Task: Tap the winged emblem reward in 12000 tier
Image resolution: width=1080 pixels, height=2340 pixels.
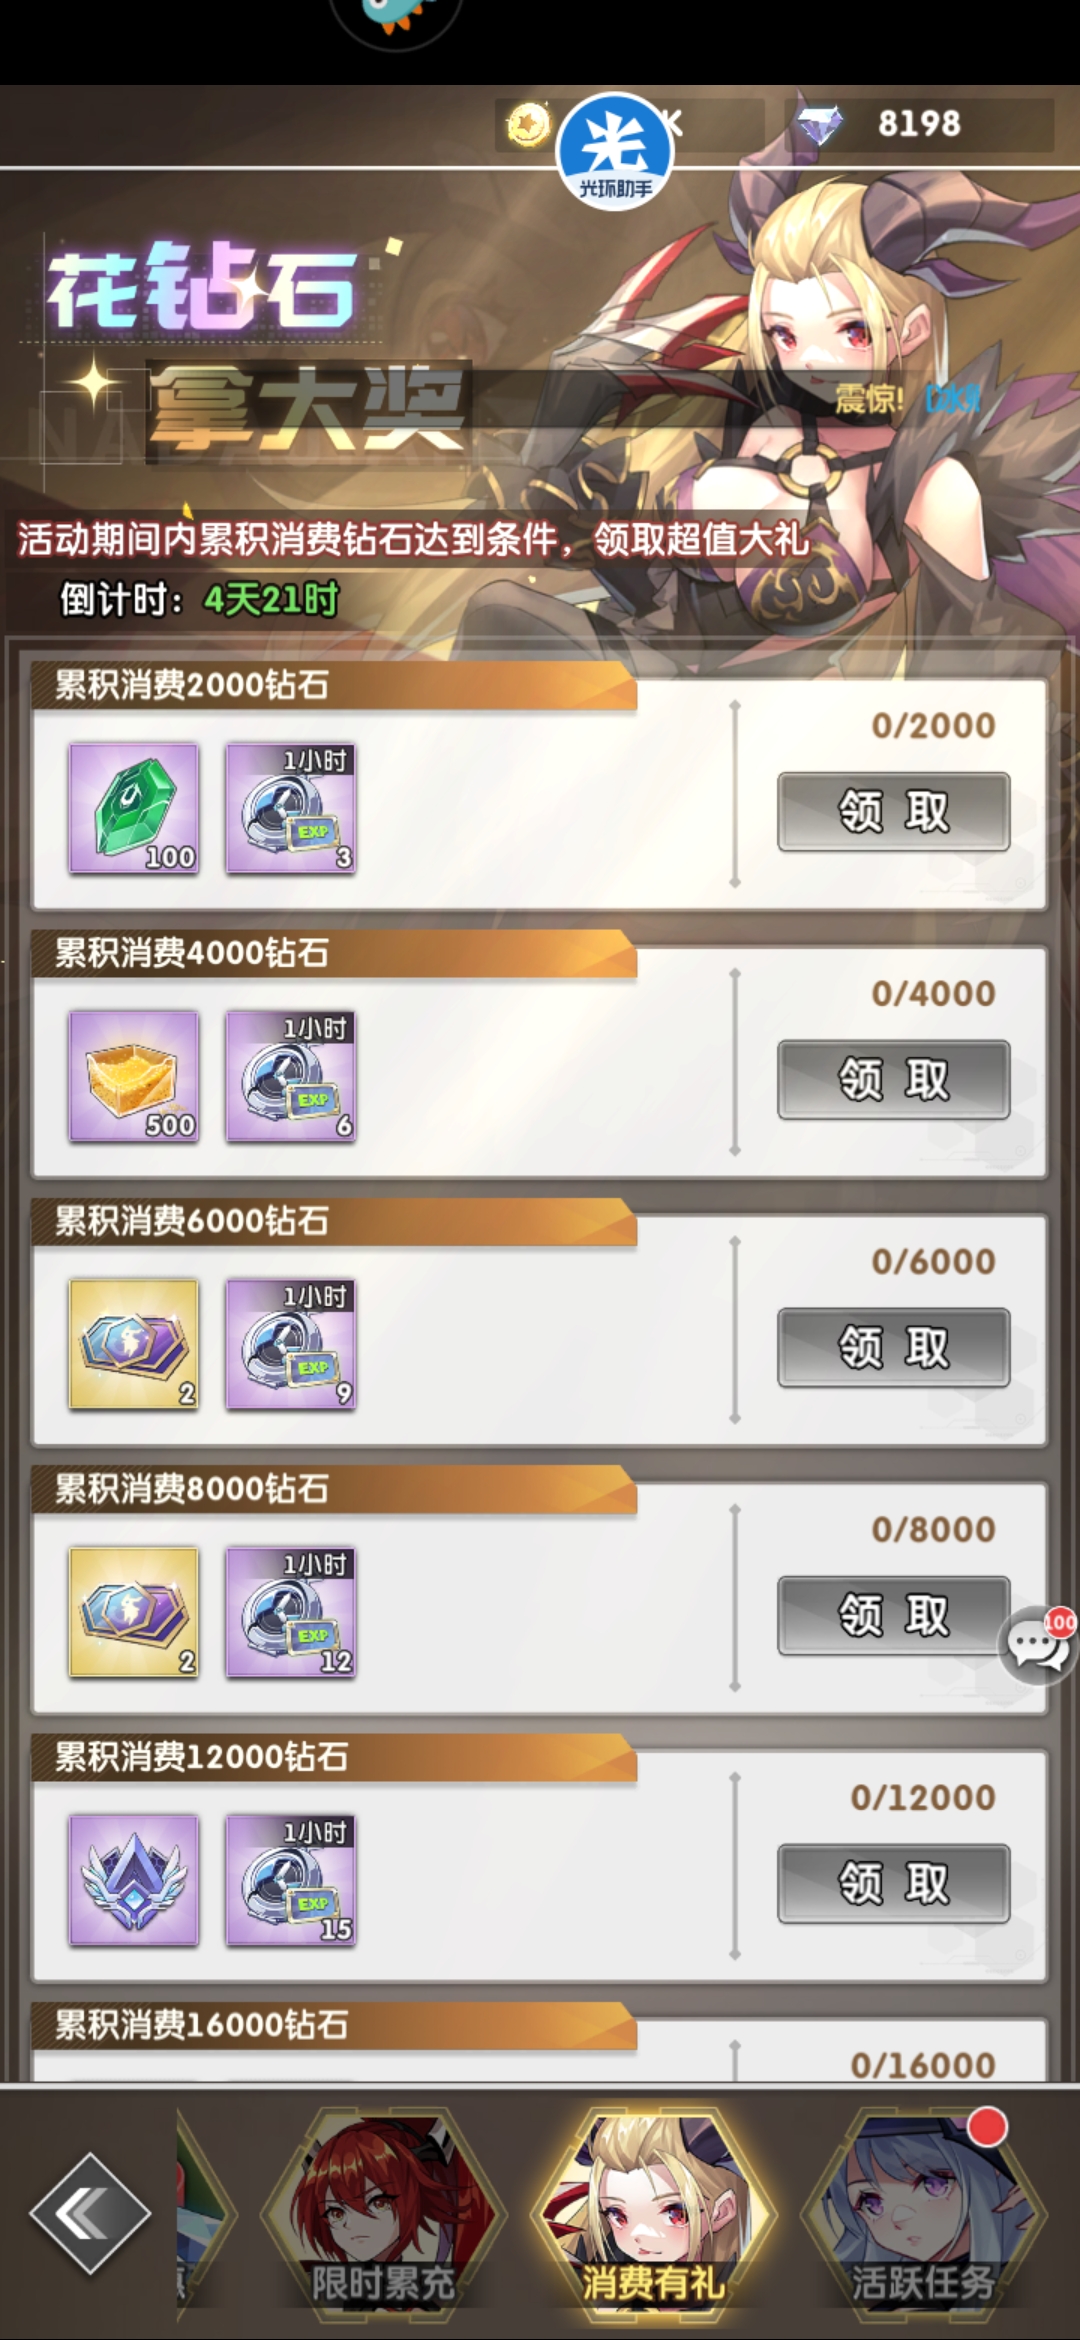Action: [x=134, y=1880]
